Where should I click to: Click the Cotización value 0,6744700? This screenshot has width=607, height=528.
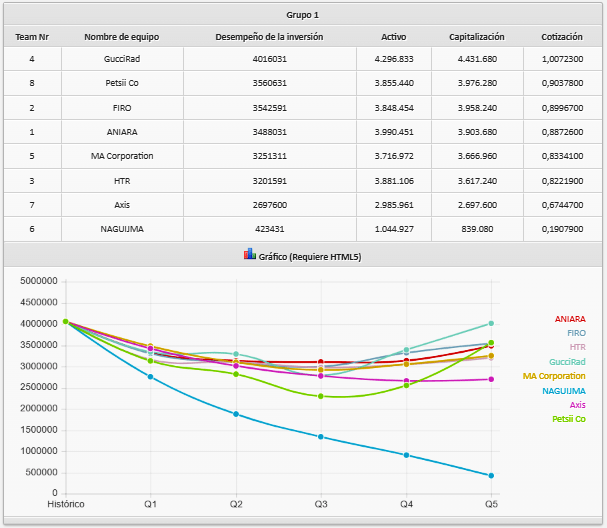[562, 205]
